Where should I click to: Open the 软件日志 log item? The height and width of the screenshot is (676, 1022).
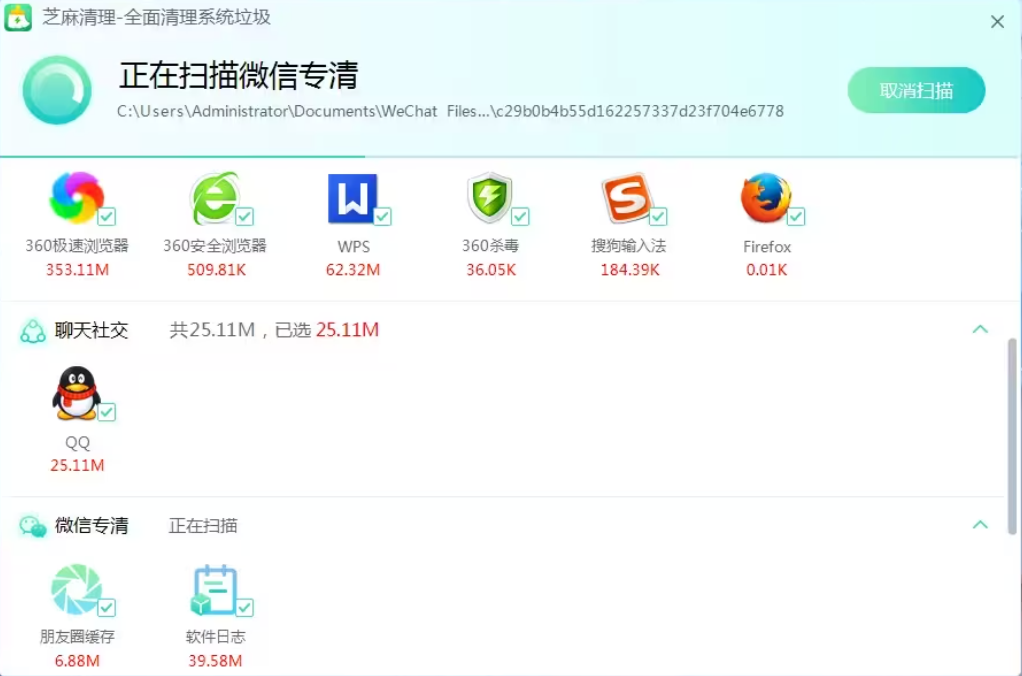point(217,592)
